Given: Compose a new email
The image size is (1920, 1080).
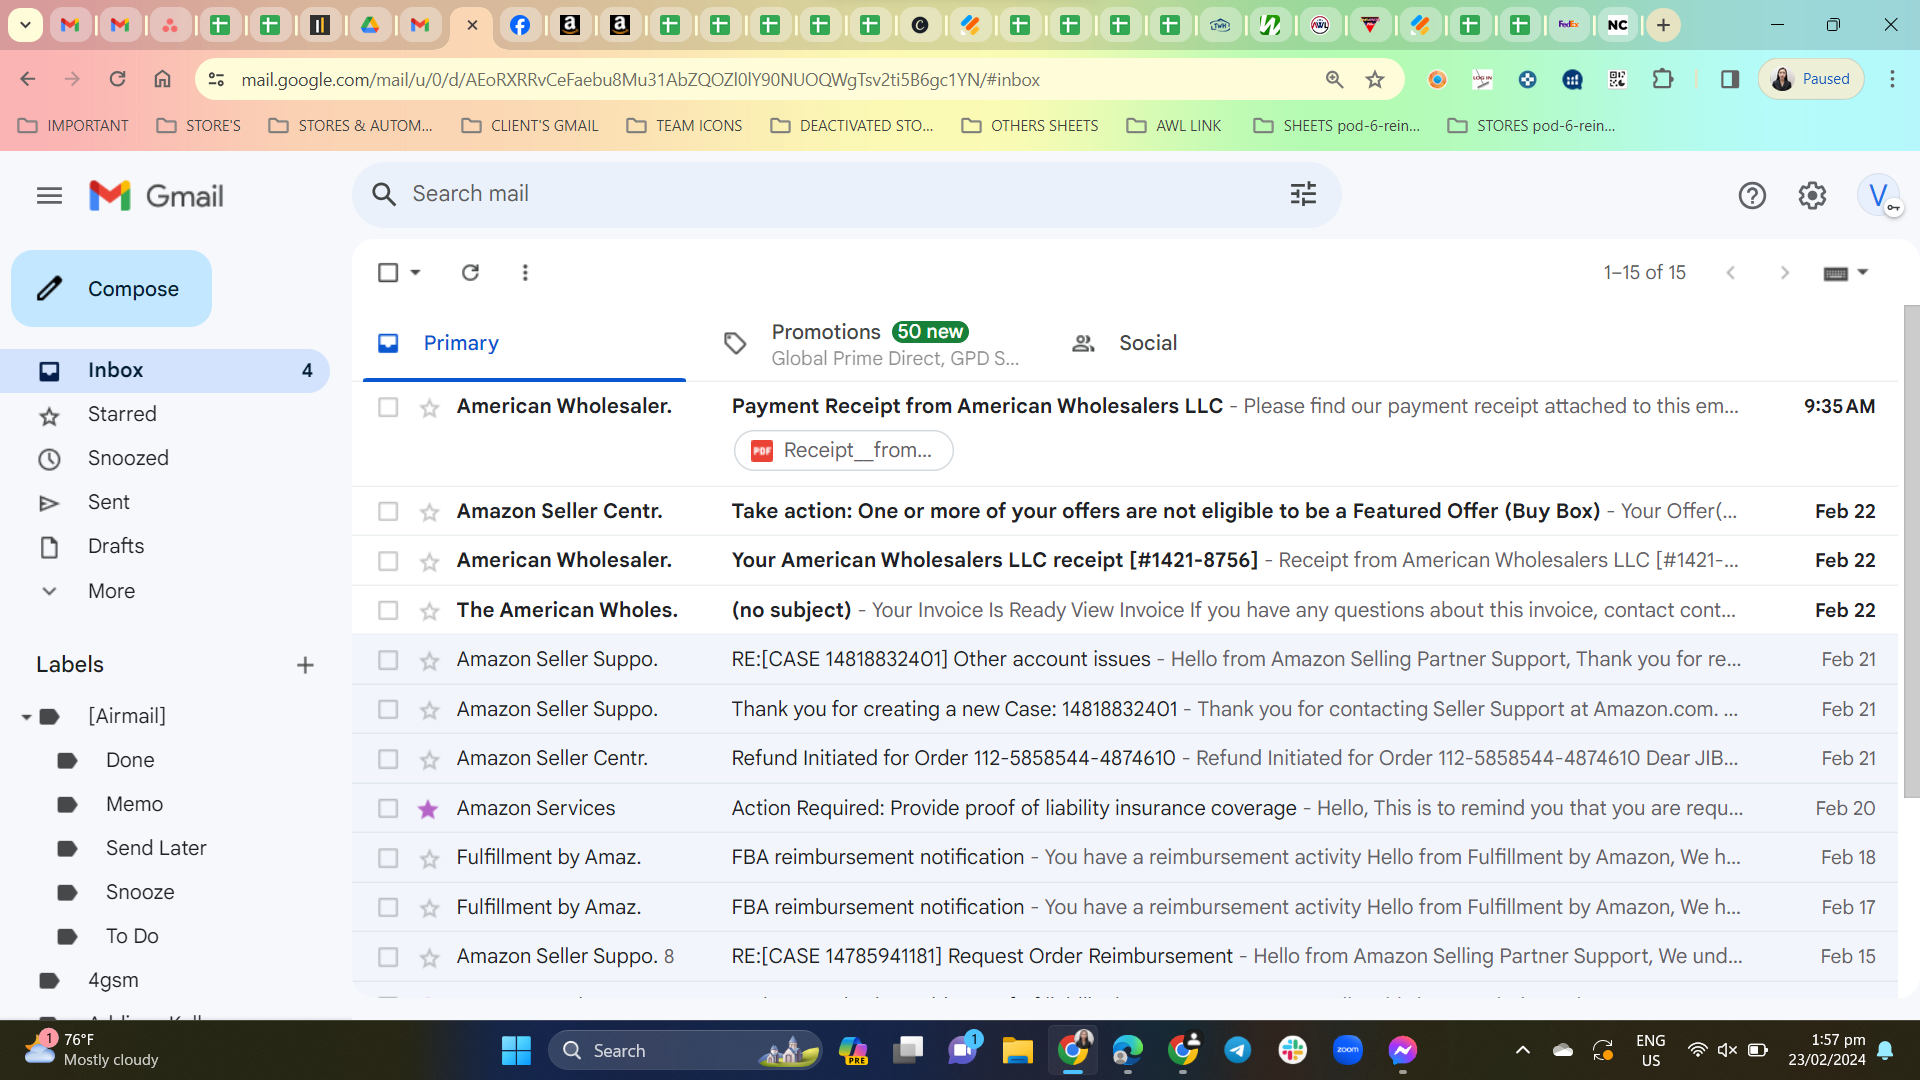Looking at the screenshot, I should [111, 289].
